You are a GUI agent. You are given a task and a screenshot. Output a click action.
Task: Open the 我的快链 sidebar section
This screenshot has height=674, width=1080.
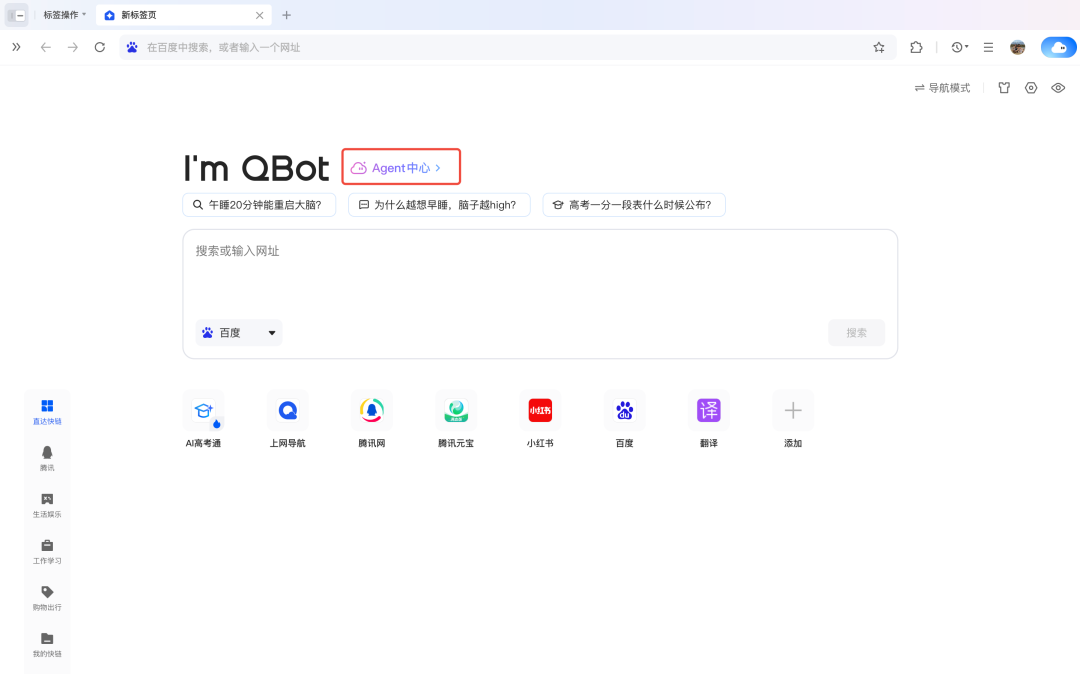(47, 646)
